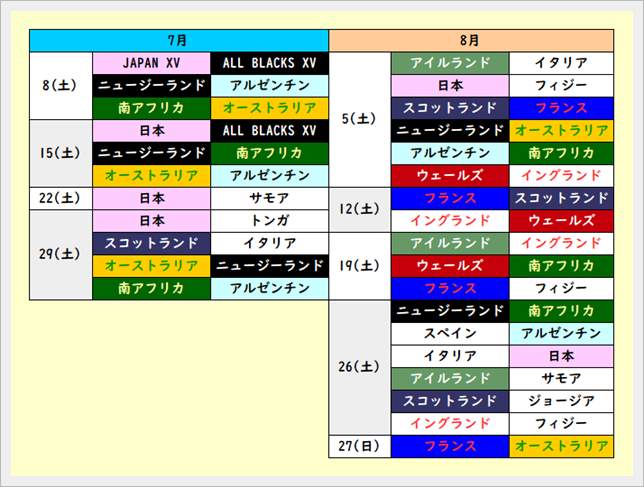Image resolution: width=644 pixels, height=487 pixels.
Task: Select オーストラリア in the 27(日) row
Action: 561,446
